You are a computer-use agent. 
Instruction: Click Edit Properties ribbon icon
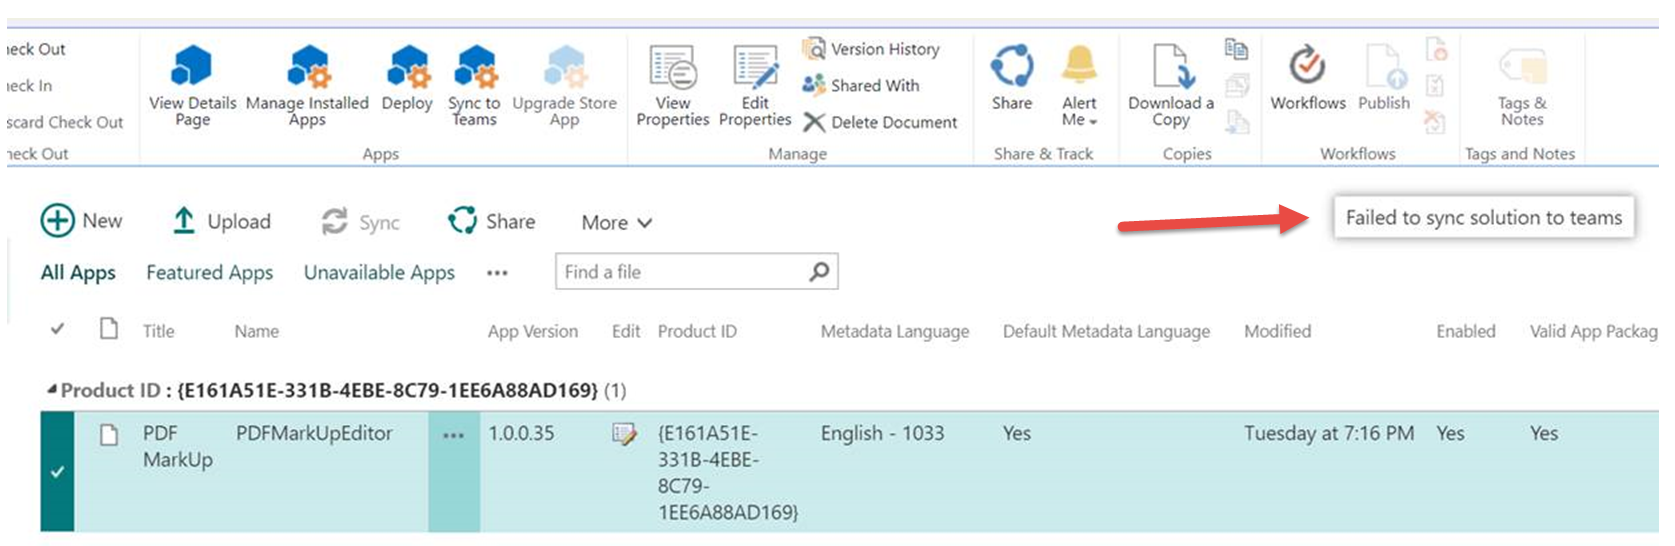755,70
